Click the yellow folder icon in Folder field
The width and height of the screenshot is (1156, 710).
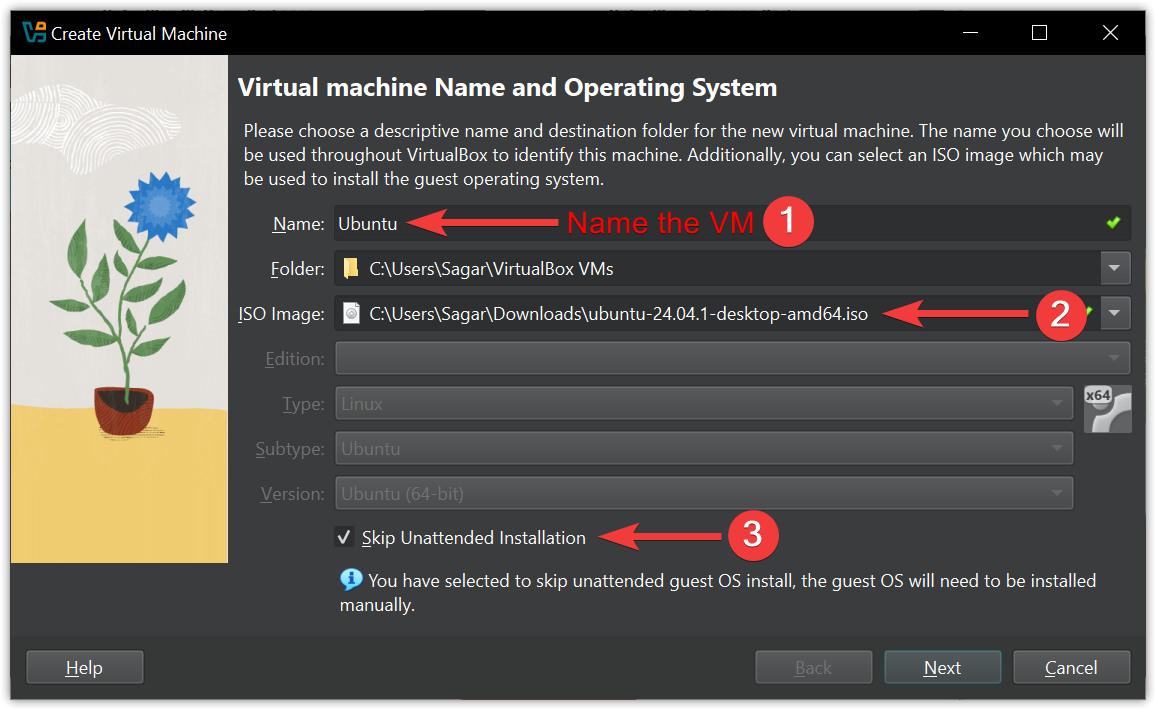click(351, 268)
